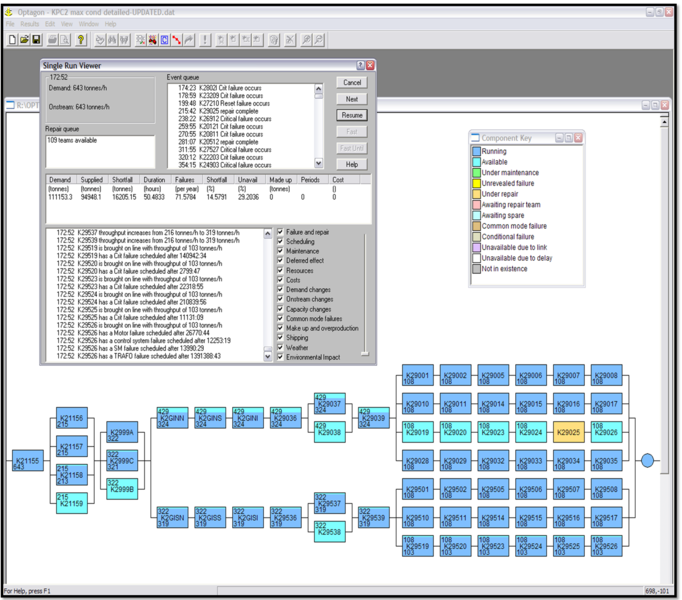This screenshot has height=600, width=682.
Task: Click the scissors cut toolbar icon
Action: [290, 40]
